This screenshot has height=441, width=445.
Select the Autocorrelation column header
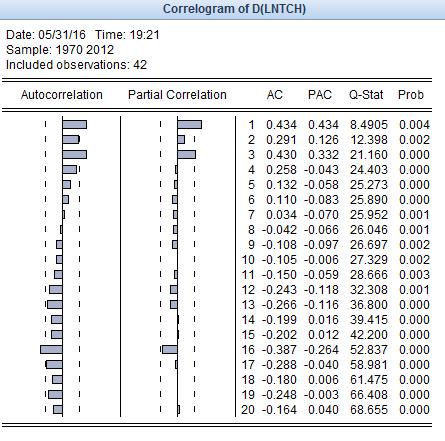[x=62, y=95]
